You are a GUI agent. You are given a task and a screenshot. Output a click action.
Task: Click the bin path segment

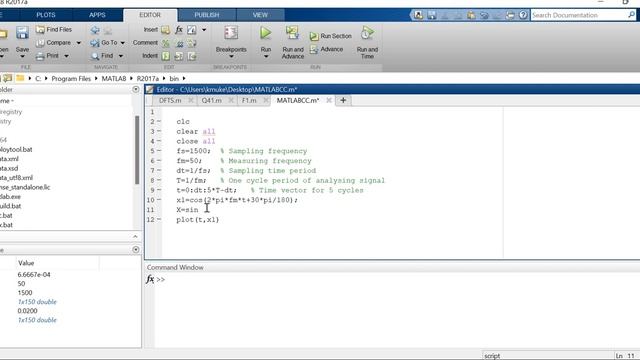174,78
